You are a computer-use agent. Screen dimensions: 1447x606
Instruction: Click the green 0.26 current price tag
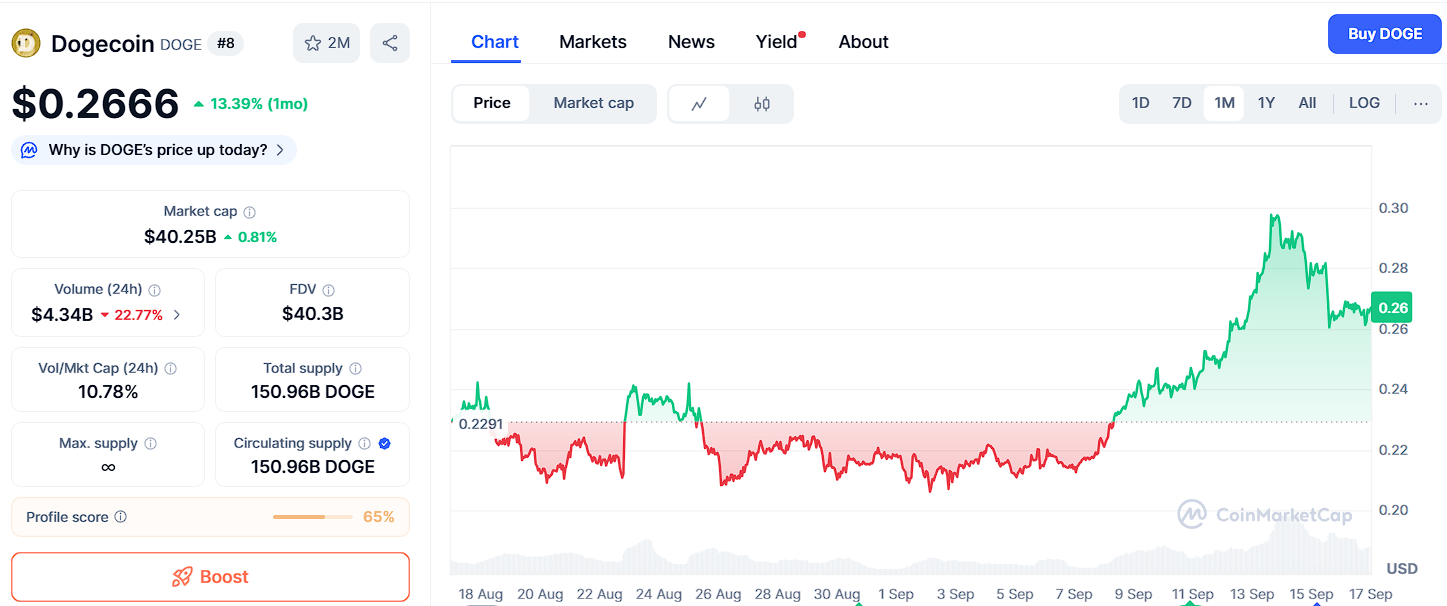(x=1392, y=308)
